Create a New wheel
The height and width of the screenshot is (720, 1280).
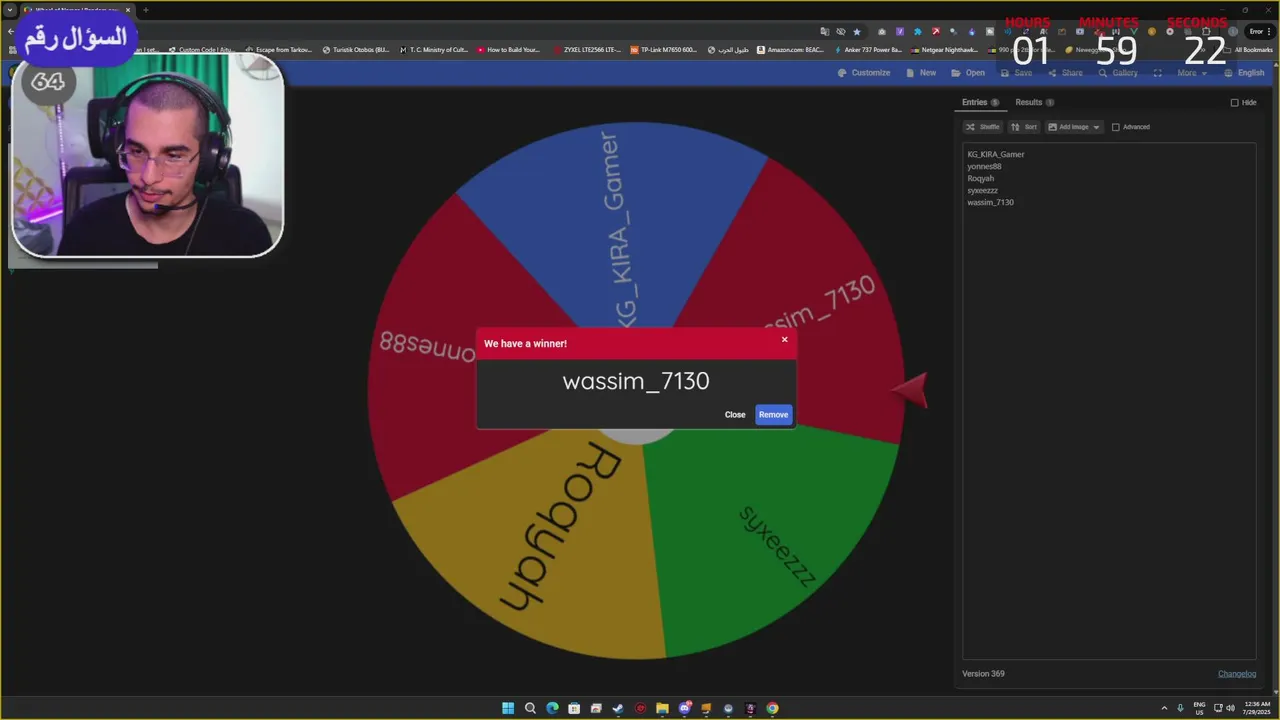click(x=921, y=73)
